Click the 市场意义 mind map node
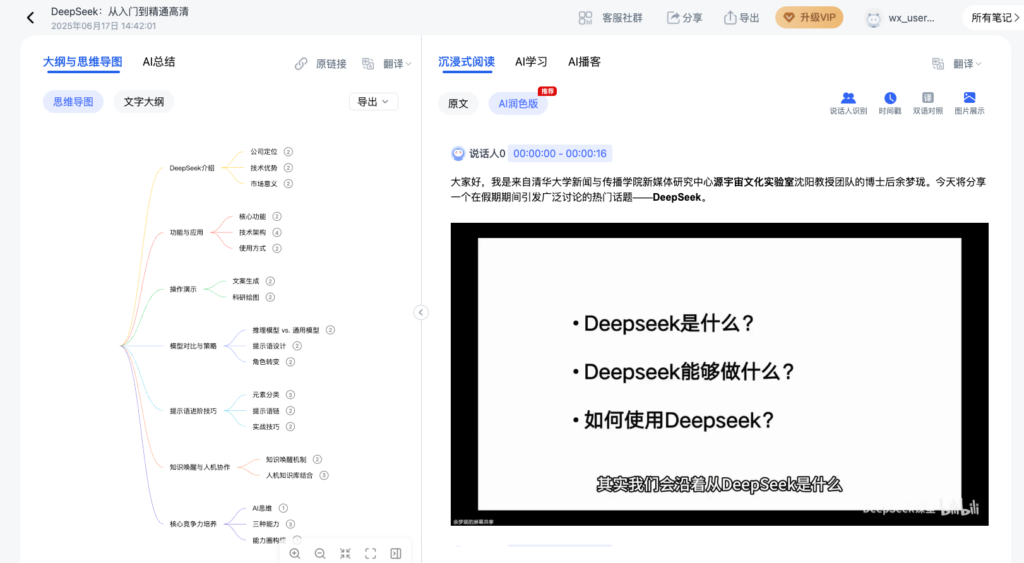 pyautogui.click(x=264, y=184)
